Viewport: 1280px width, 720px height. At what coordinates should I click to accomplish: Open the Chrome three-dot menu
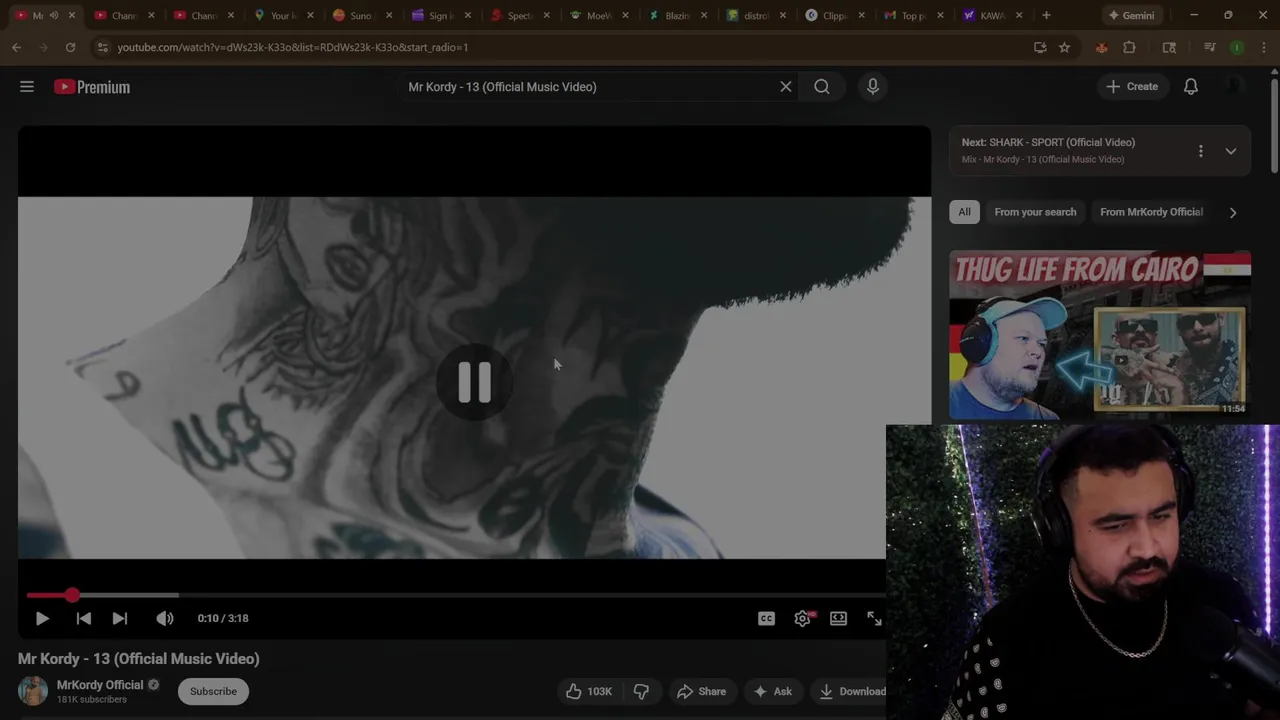pyautogui.click(x=1263, y=47)
